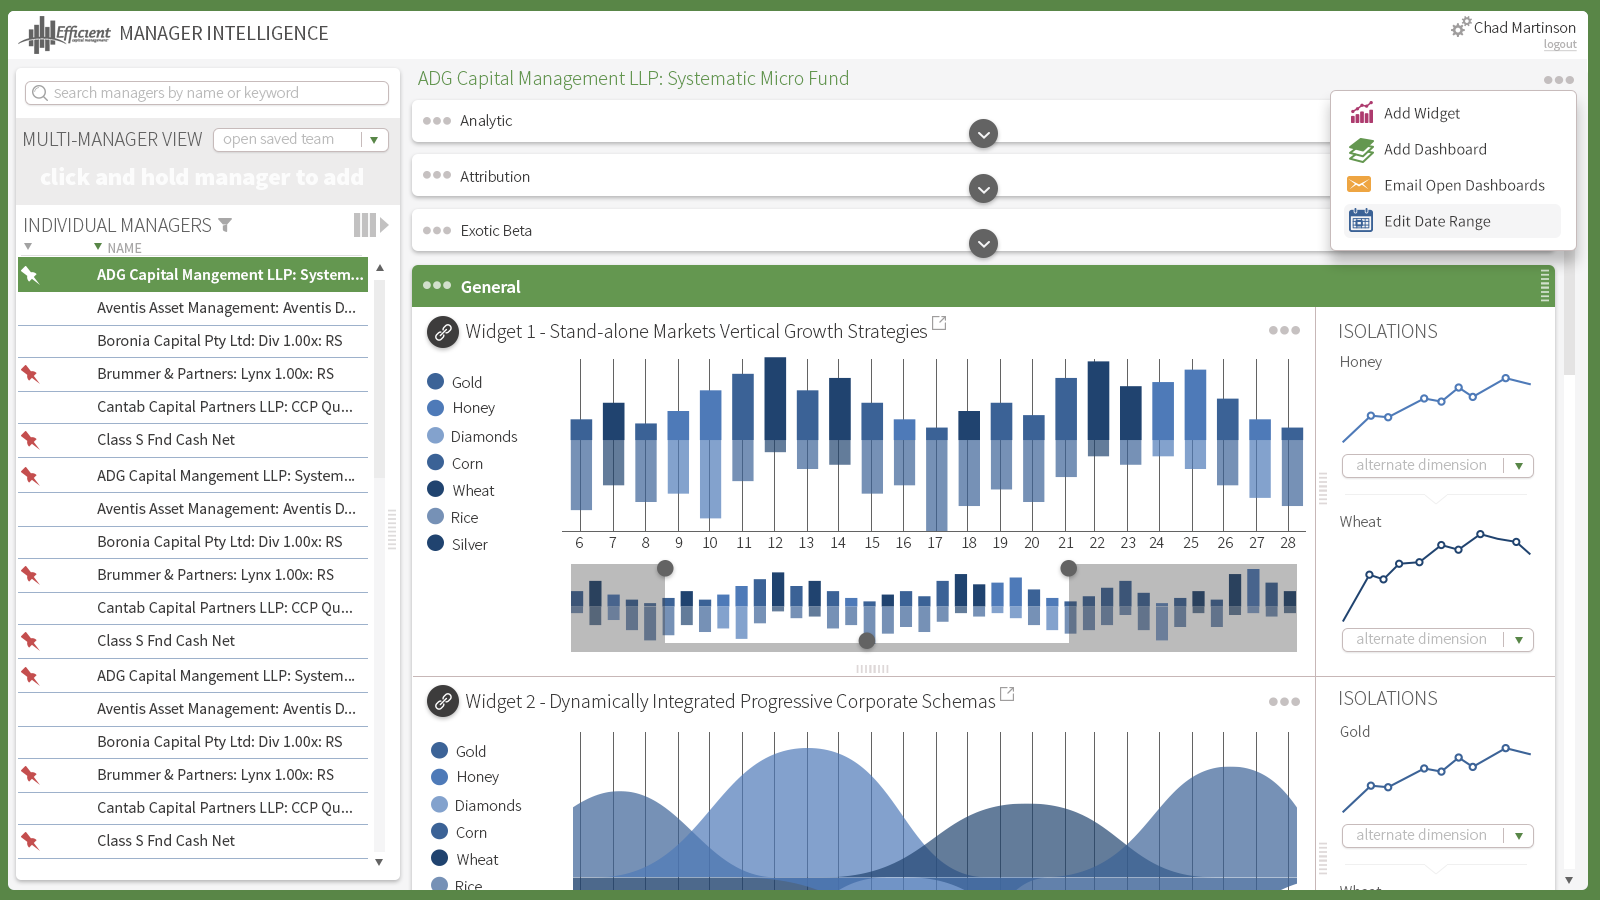Click three-dot menu on Exotic Beta row
The image size is (1600, 900).
437,230
